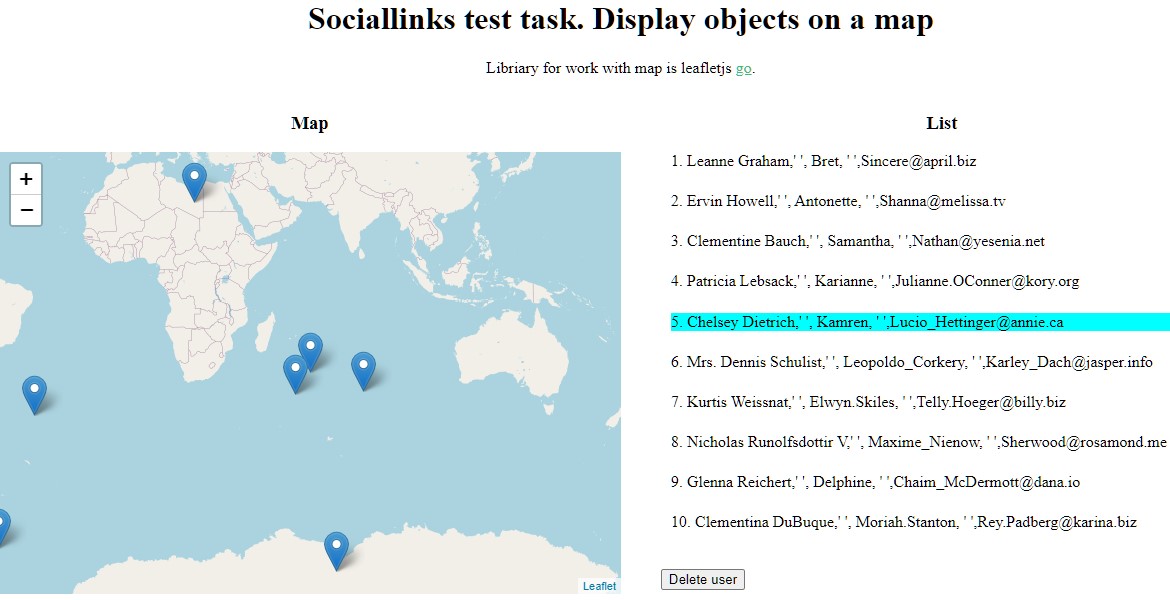Viewport: 1170px width, 600px height.
Task: Select Mrs. Dennis Schulist in list
Action: point(912,362)
